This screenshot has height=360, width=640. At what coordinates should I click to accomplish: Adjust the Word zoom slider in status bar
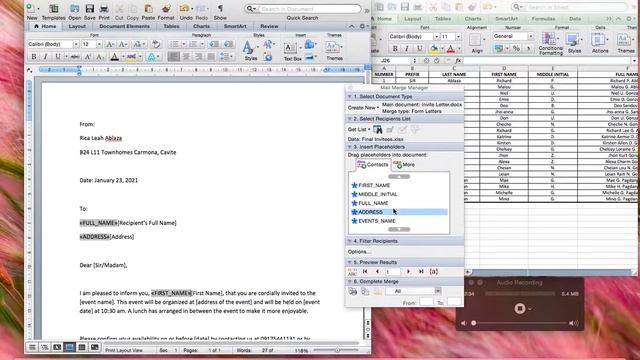[x=337, y=350]
